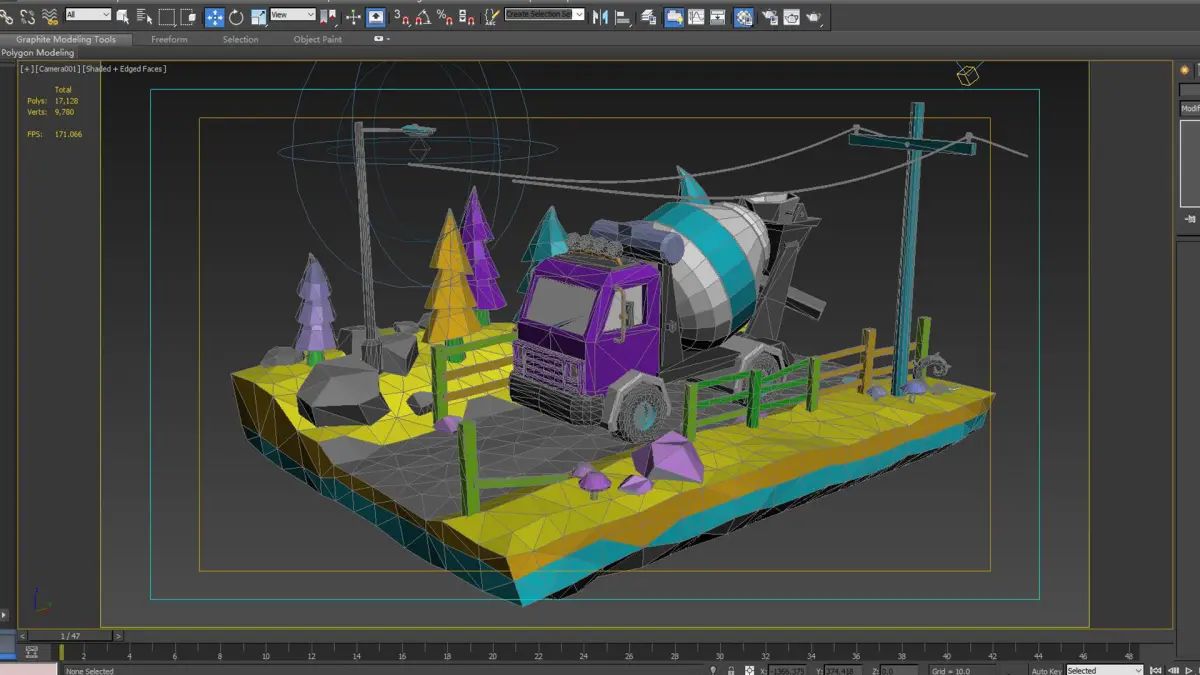Click the Select and Link chain icon

[6, 17]
